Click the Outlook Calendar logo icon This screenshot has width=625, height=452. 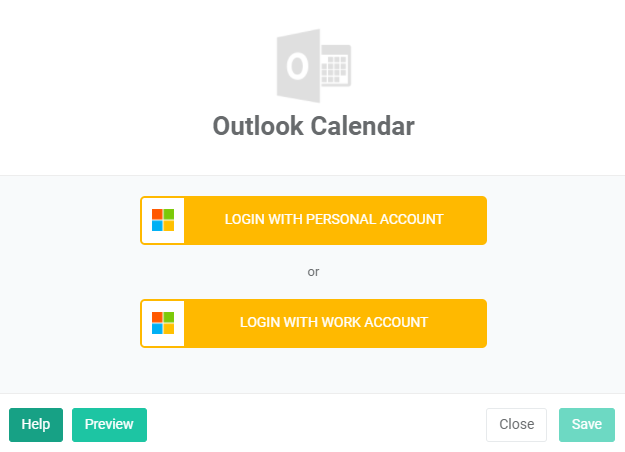point(312,66)
